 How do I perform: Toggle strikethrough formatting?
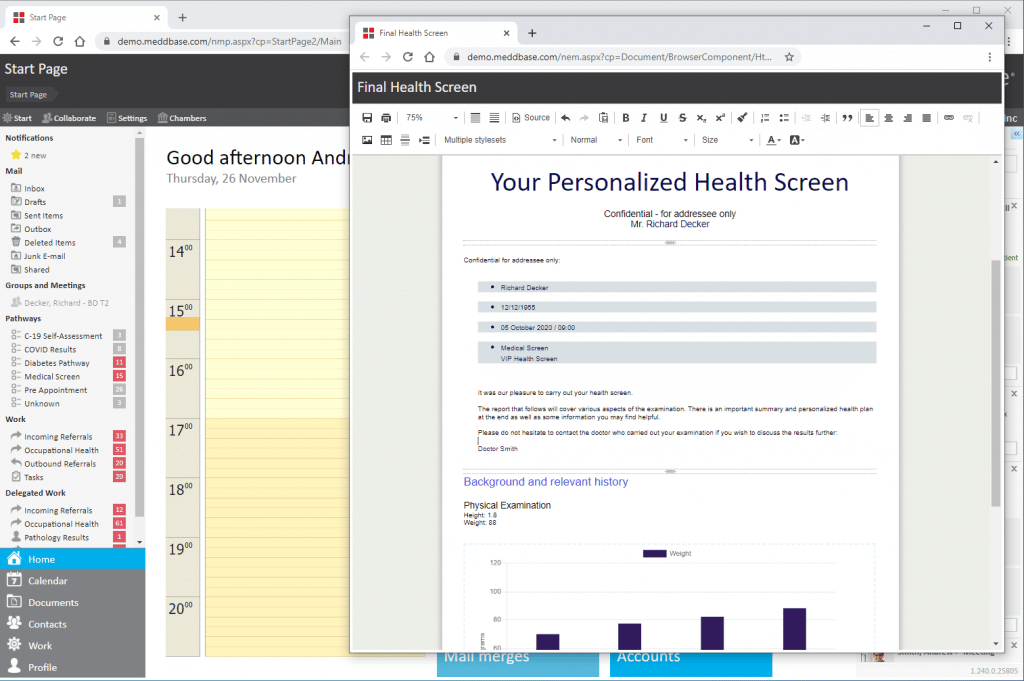coord(683,117)
